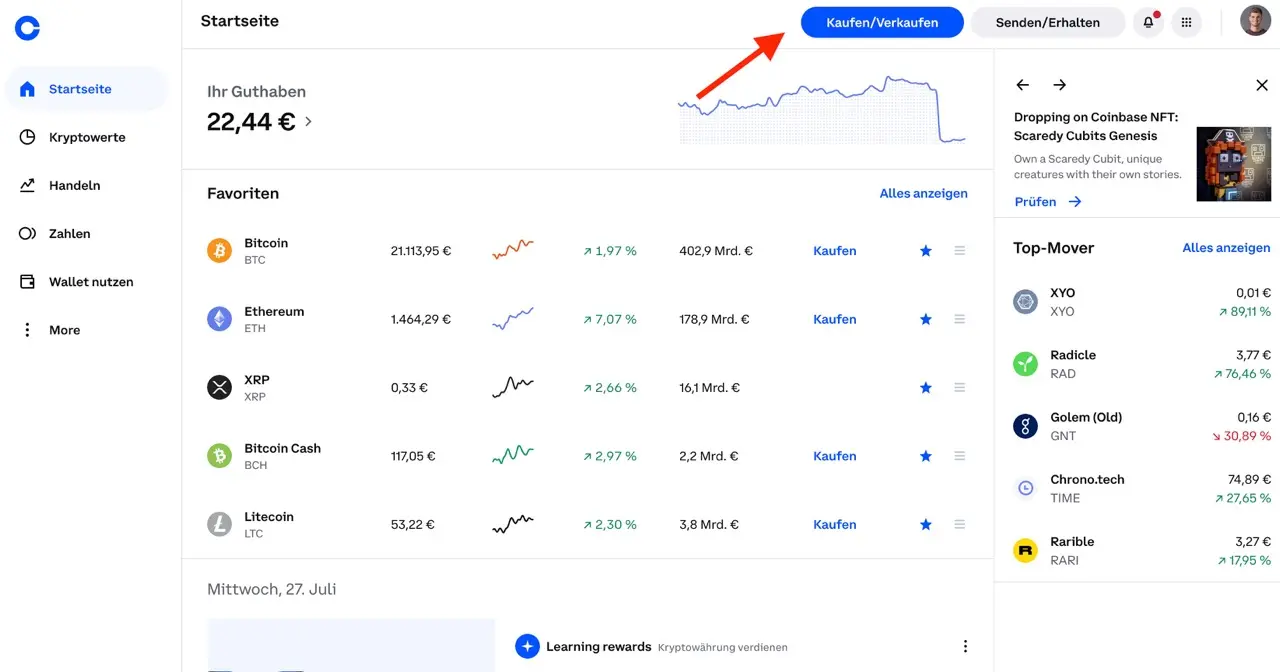1280x672 pixels.
Task: Click XRP market cap 16,1 Mrd. €
Action: coord(709,388)
